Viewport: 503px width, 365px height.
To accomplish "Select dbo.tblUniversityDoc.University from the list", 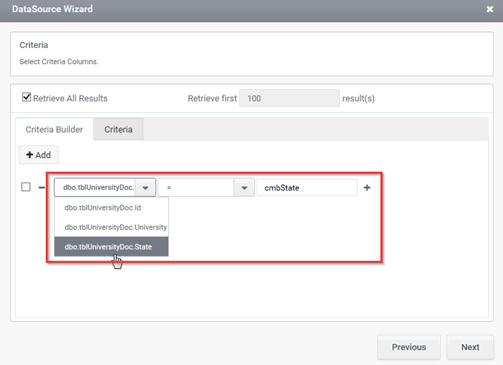I will [111, 227].
